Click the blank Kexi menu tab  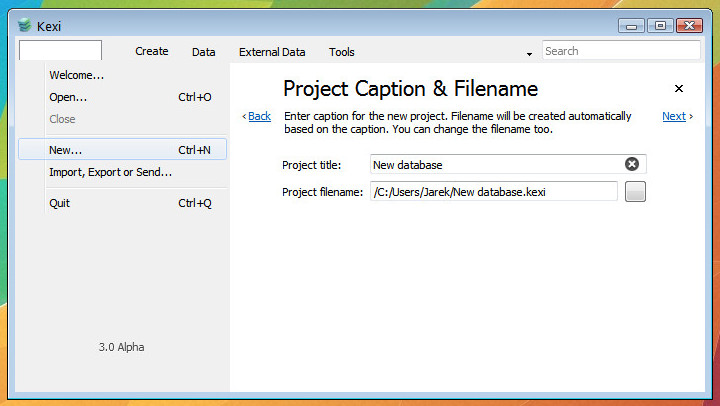click(60, 51)
